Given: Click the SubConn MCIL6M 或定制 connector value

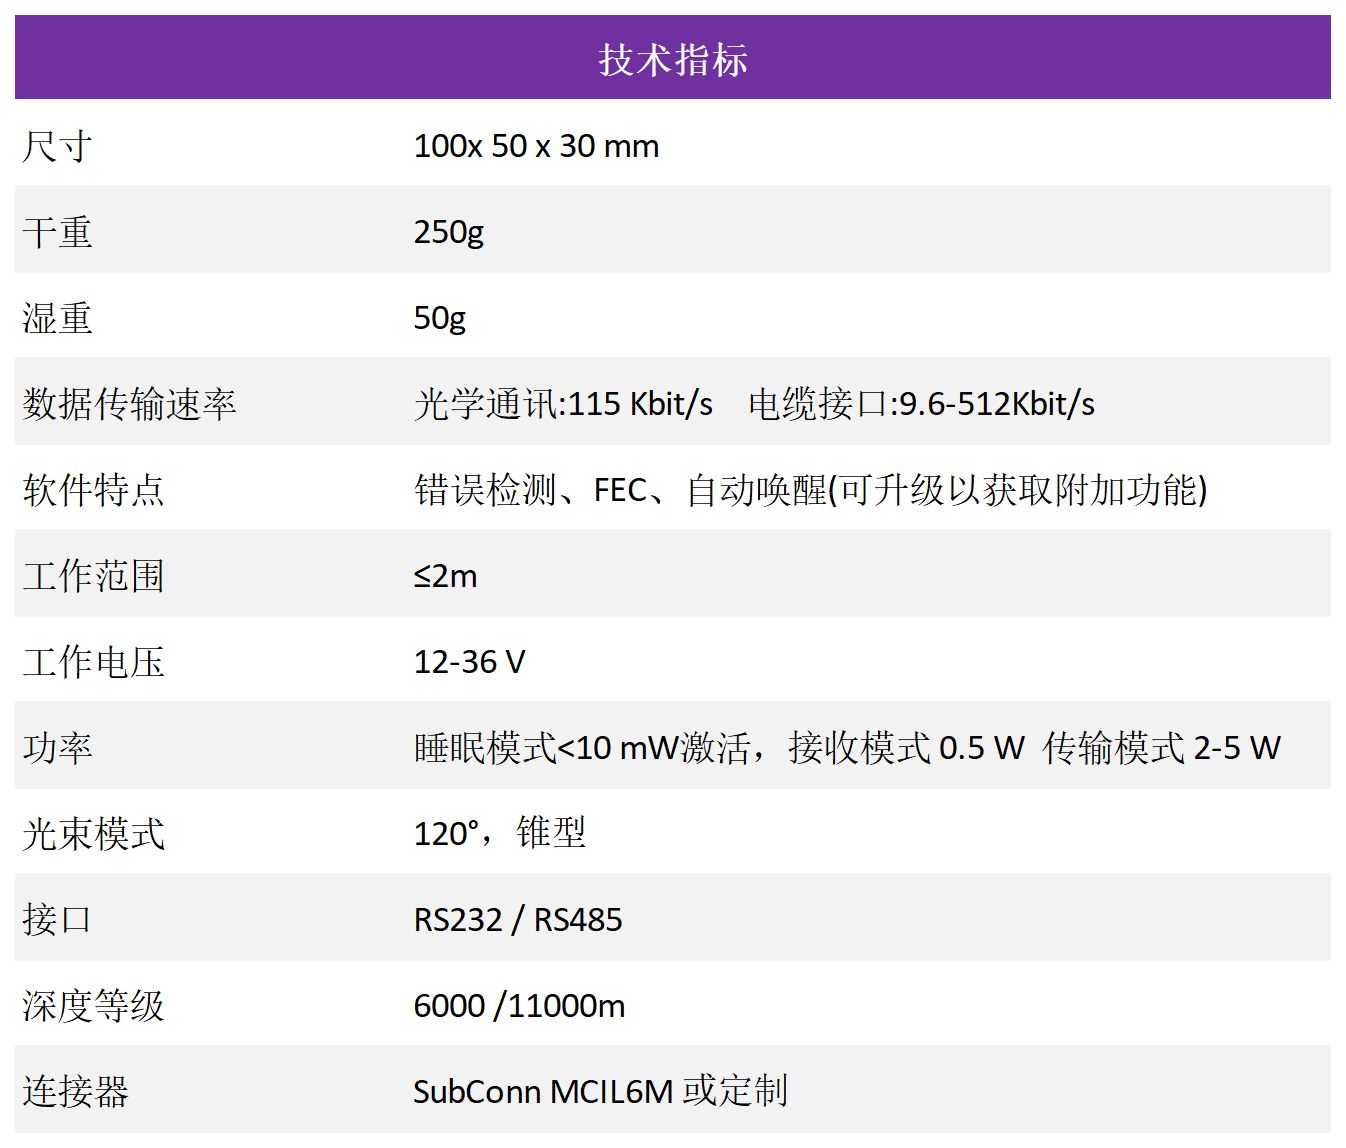Looking at the screenshot, I should coord(600,1091).
